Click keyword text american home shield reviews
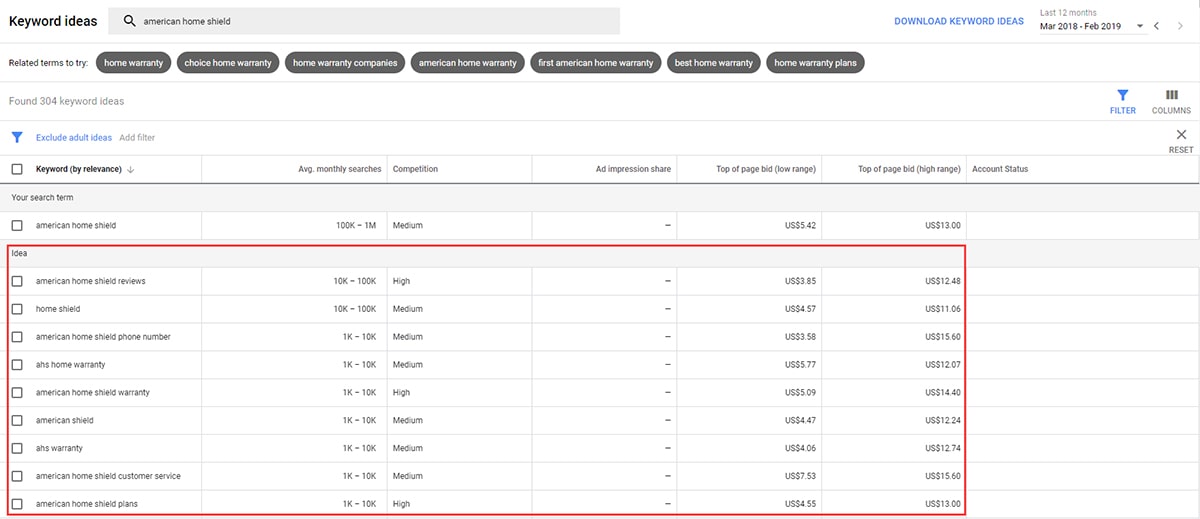The height and width of the screenshot is (519, 1200). (x=90, y=281)
